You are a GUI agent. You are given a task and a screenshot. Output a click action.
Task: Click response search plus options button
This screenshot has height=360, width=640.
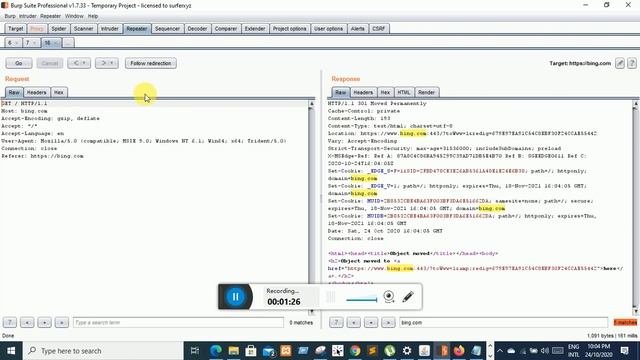(x=371, y=322)
